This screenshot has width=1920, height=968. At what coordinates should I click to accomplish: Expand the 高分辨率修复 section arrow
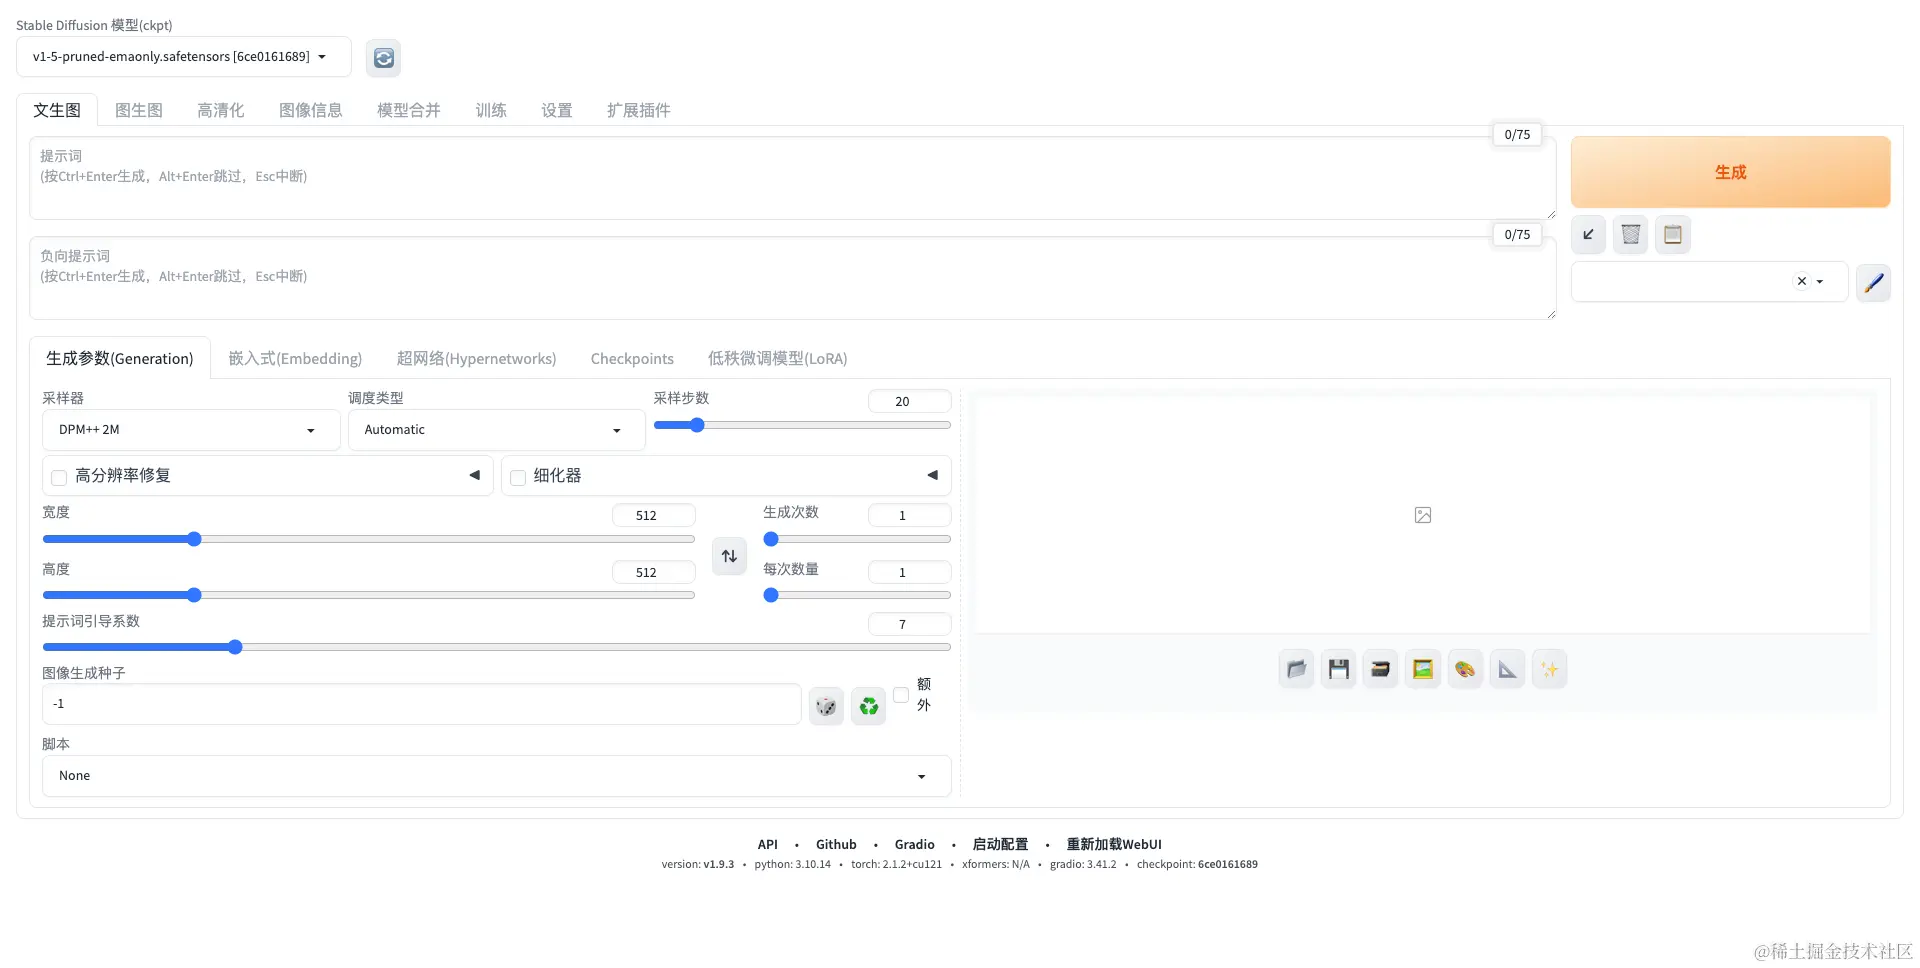pyautogui.click(x=474, y=475)
